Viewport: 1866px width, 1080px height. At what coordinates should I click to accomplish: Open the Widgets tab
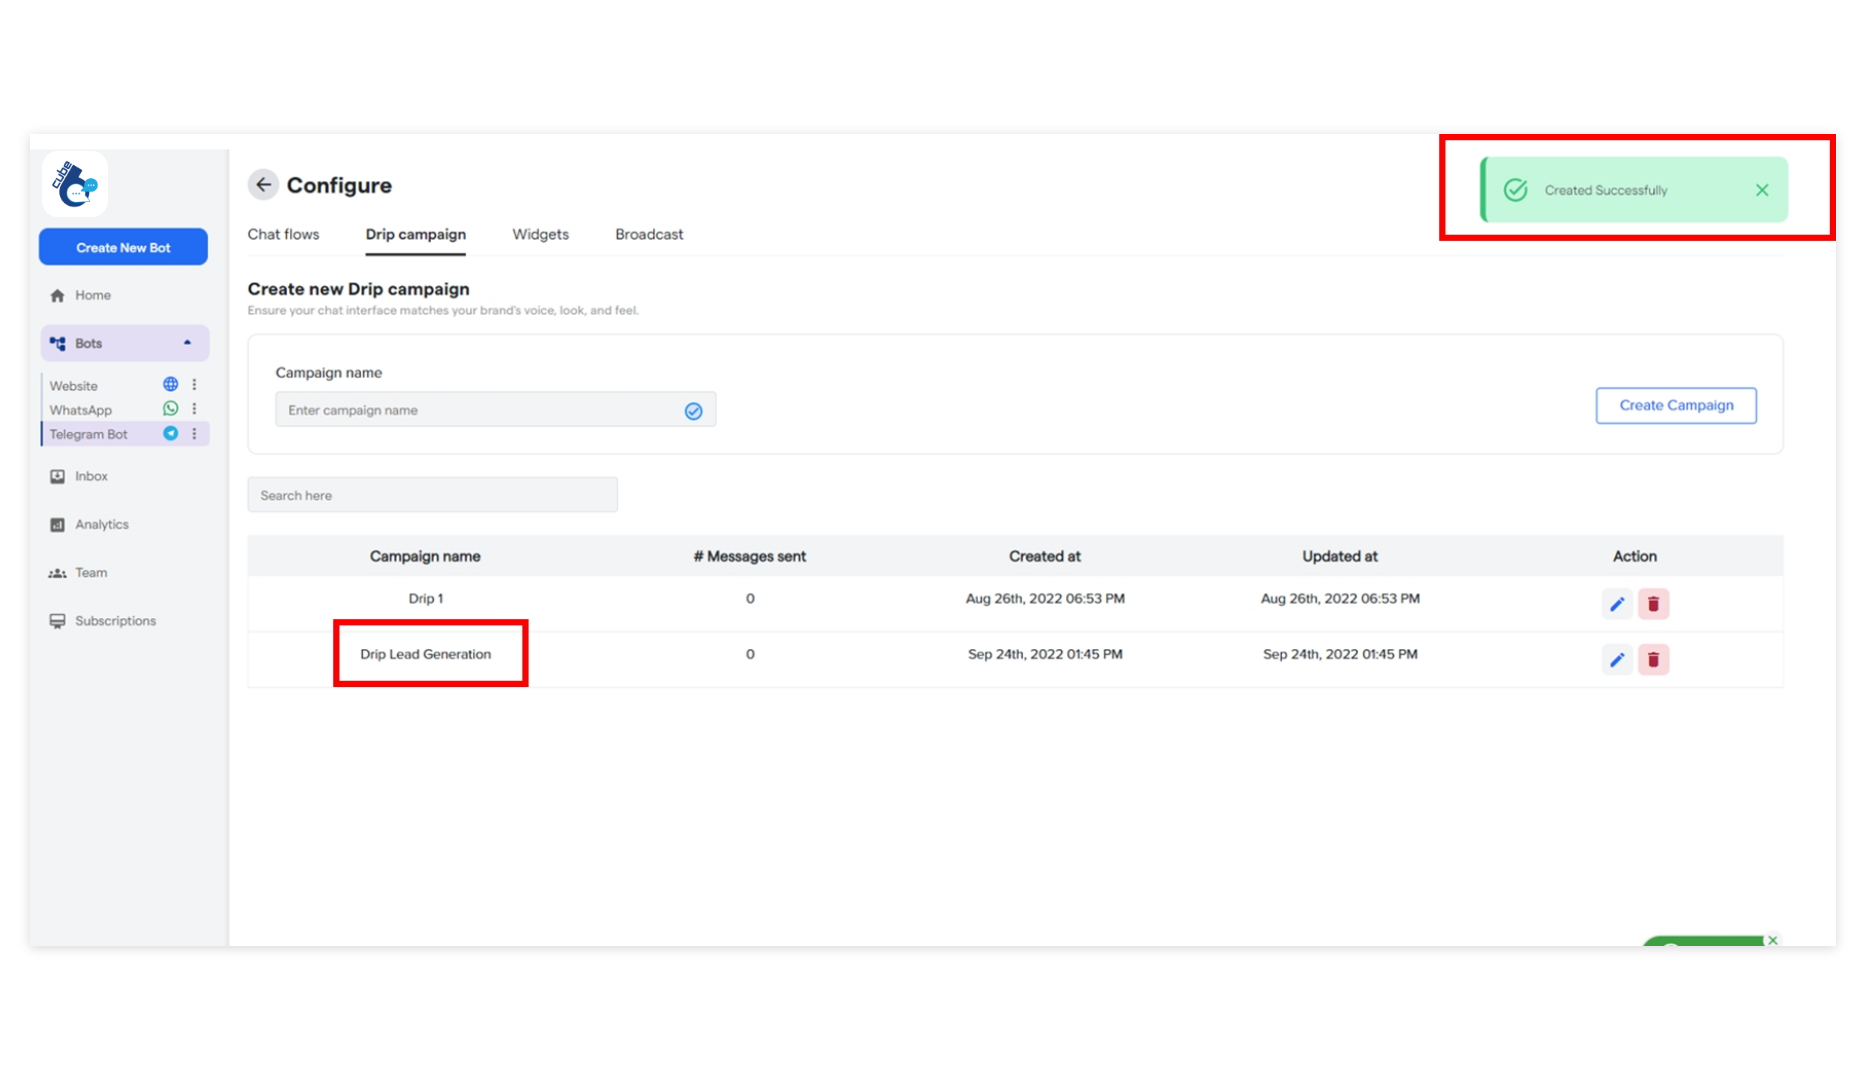(x=541, y=234)
